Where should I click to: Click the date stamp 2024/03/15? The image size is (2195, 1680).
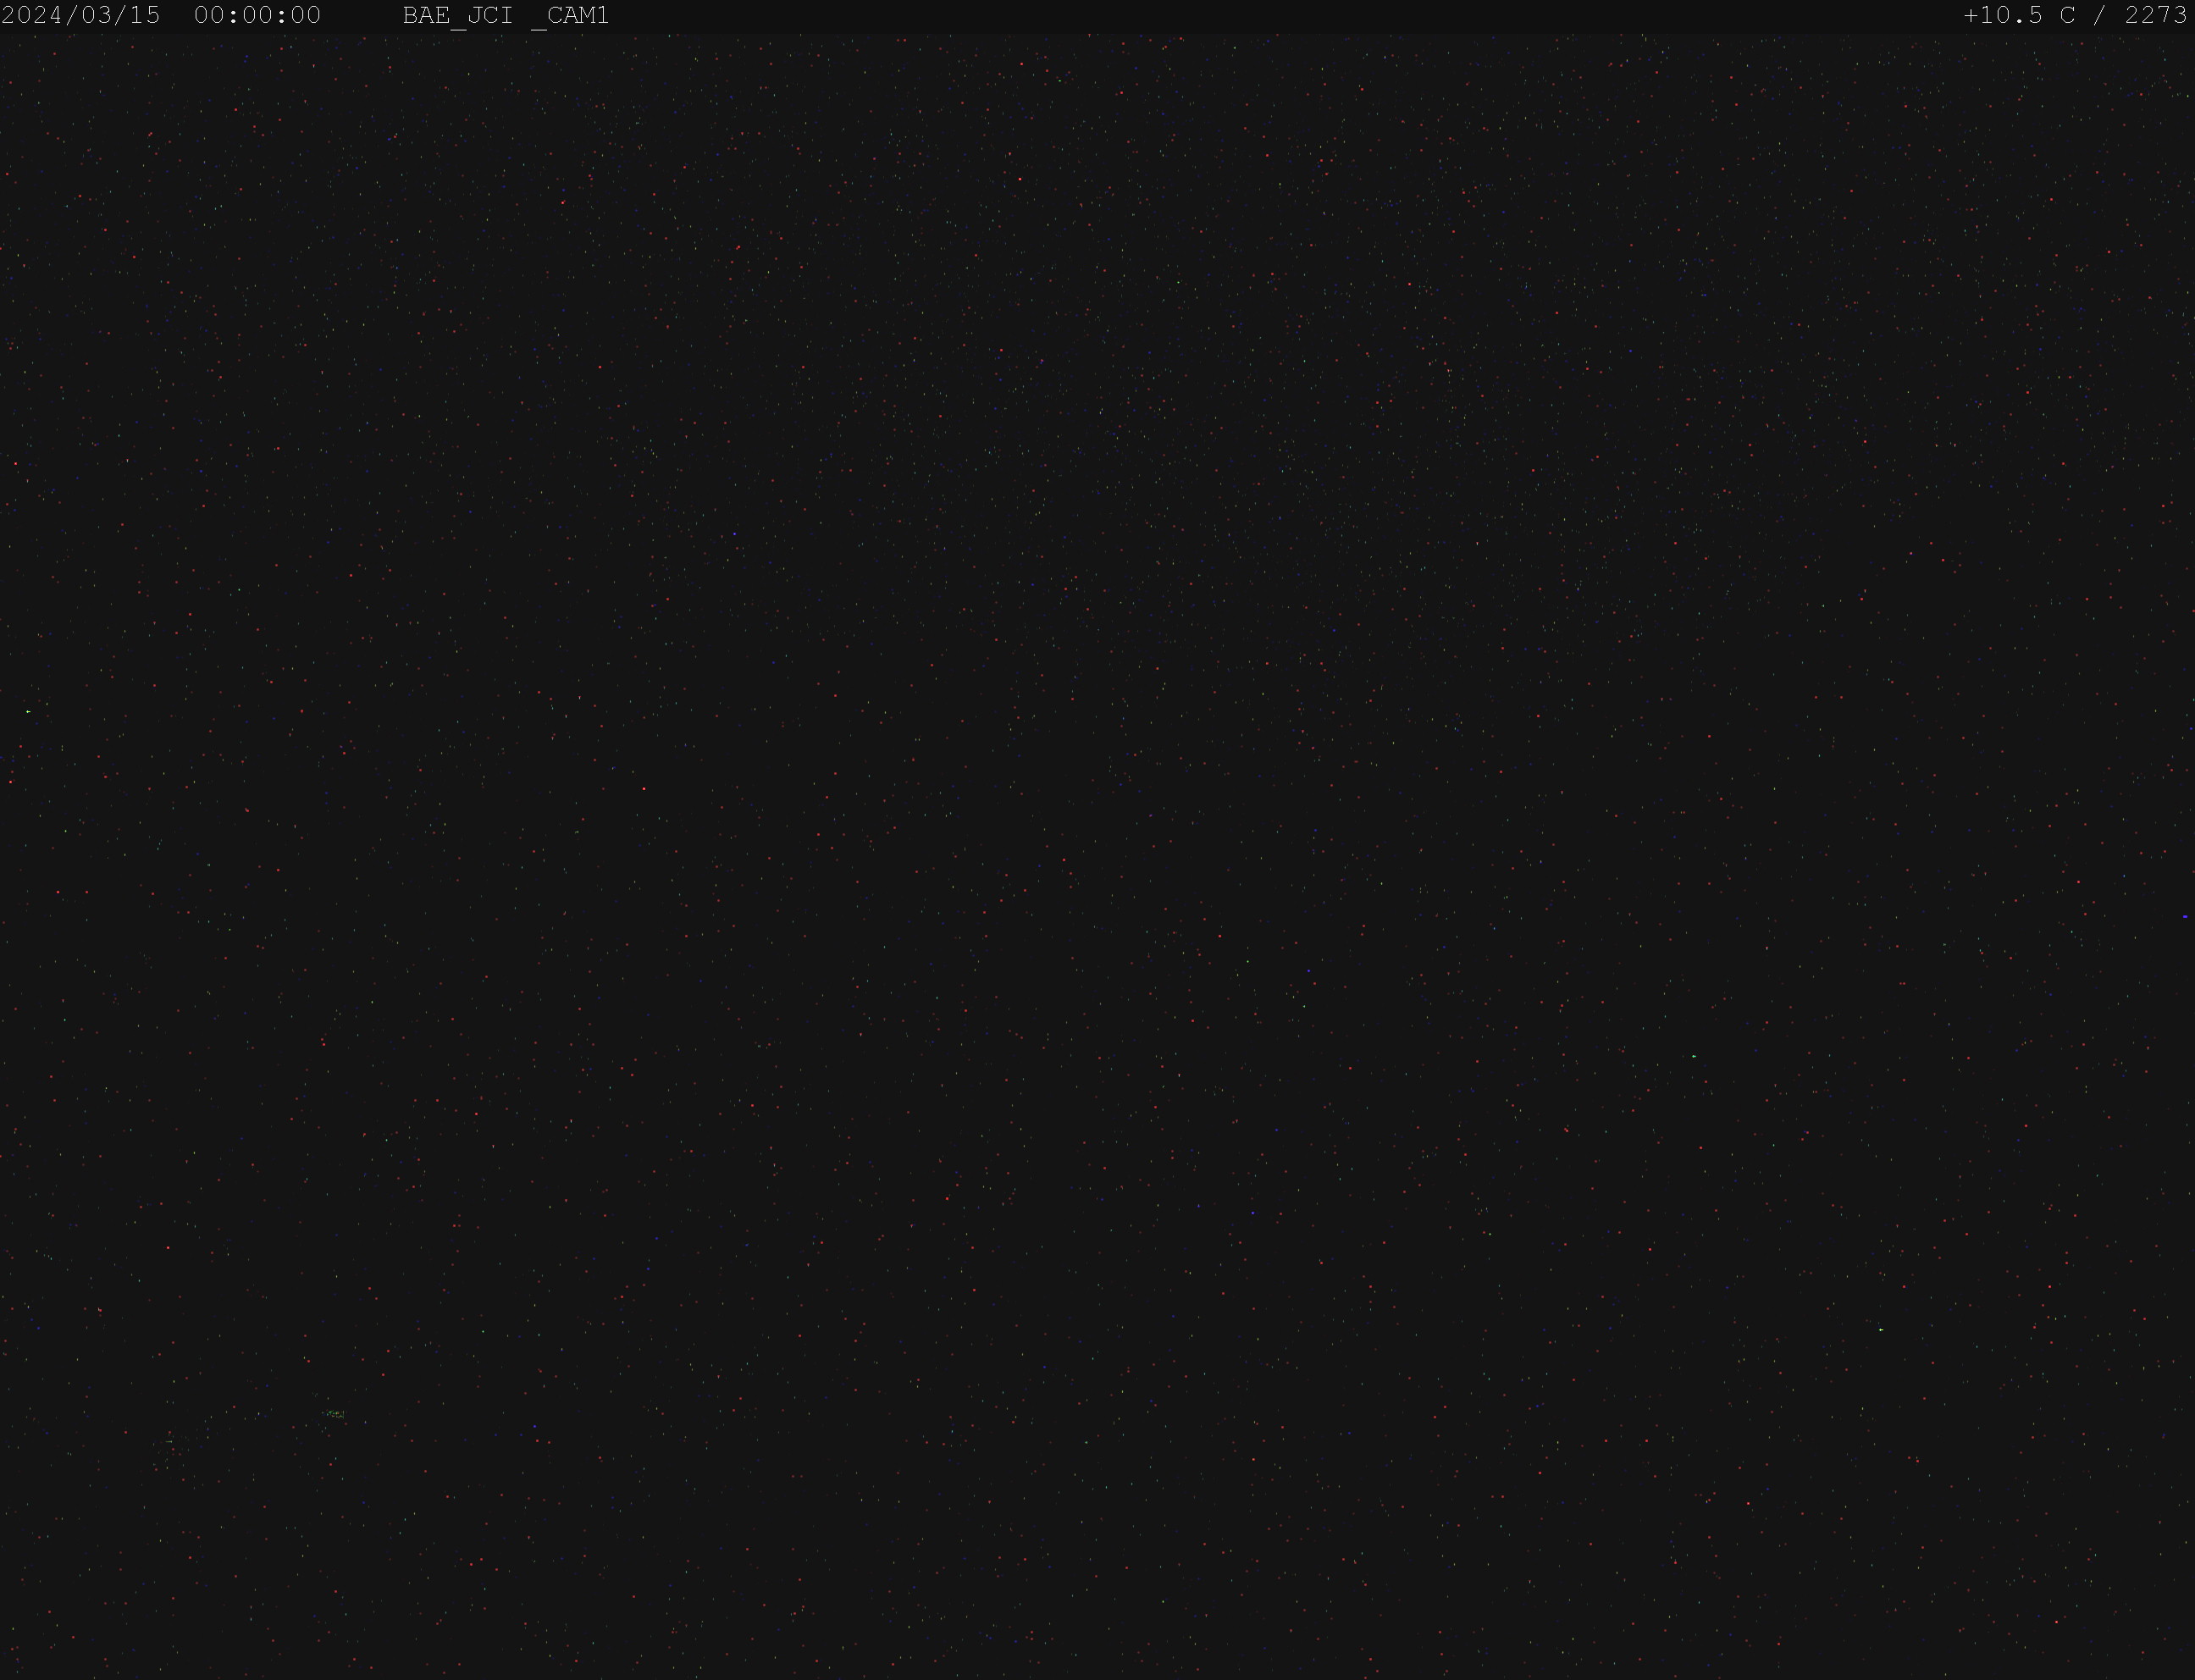click(x=81, y=16)
